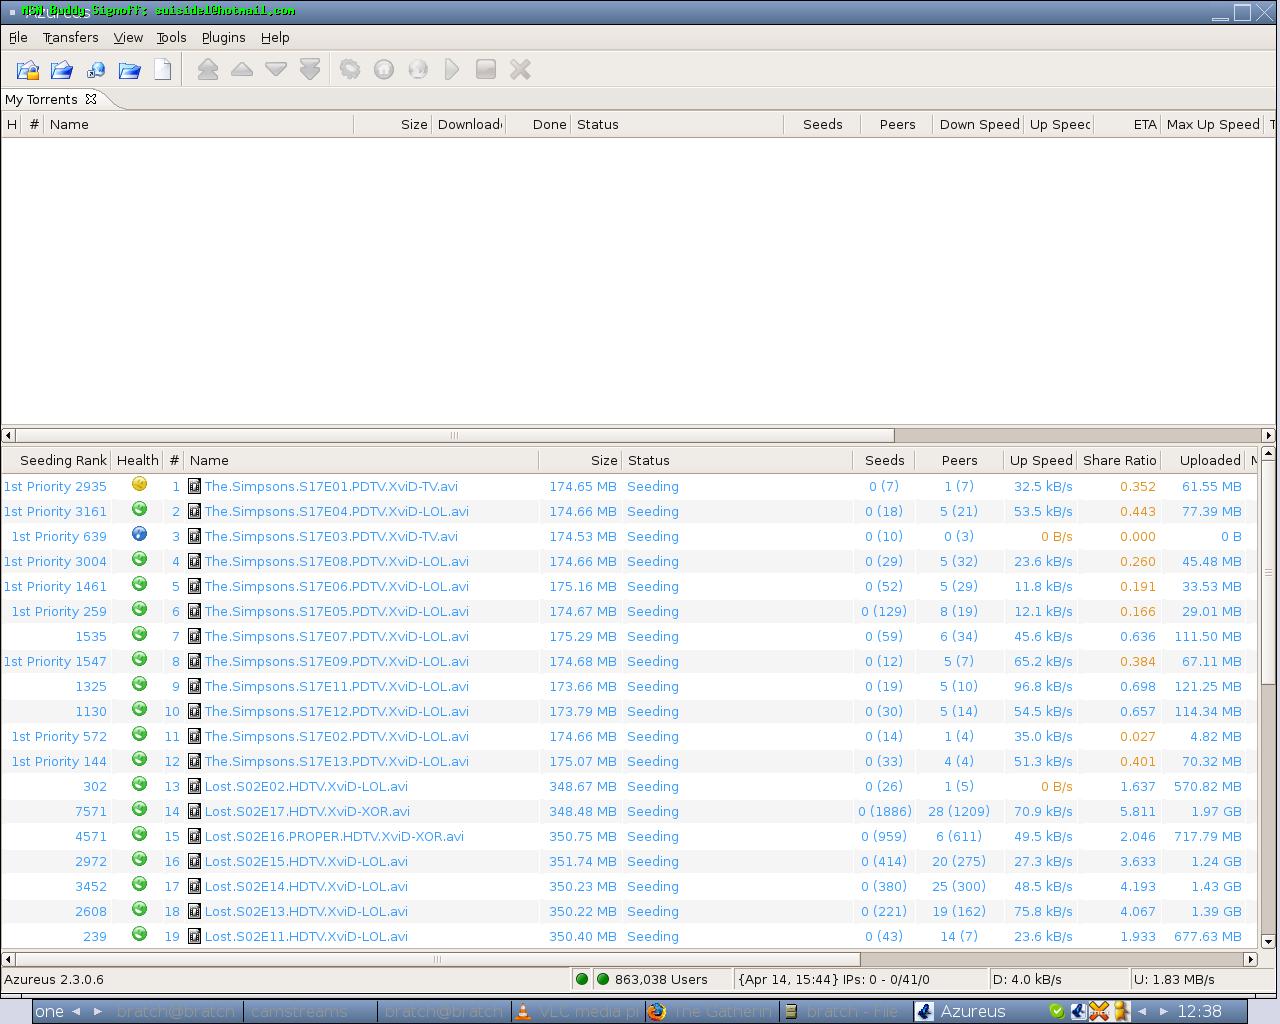Screen dimensions: 1280x1024
Task: Click the single move up arrow icon
Action: tap(242, 69)
